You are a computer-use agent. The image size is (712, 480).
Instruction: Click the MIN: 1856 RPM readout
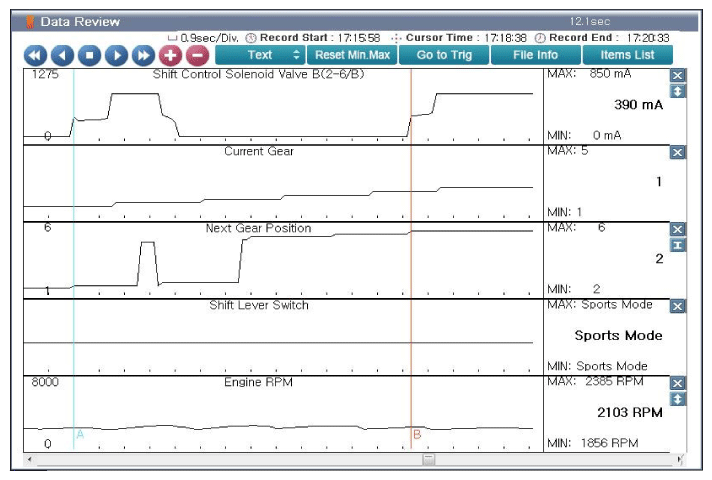coord(593,443)
